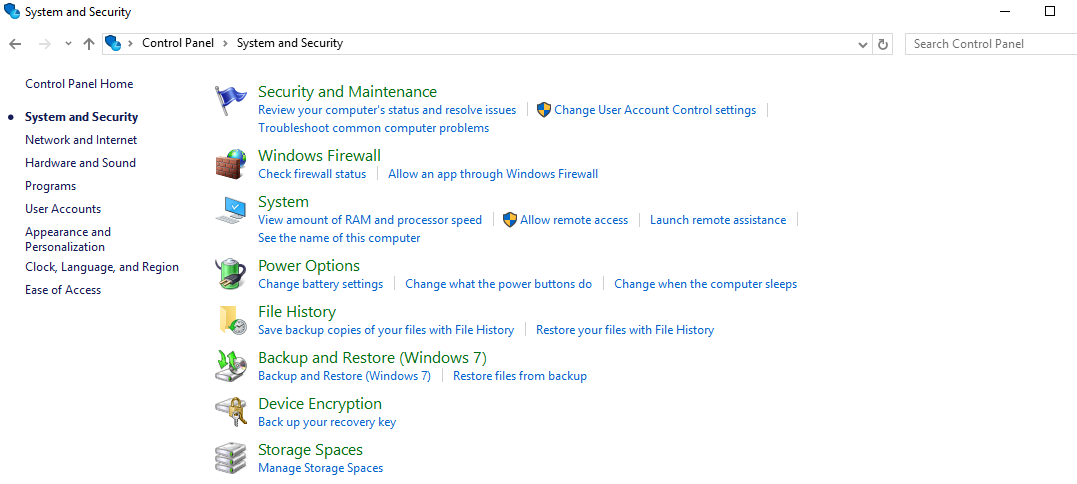1077x484 pixels.
Task: Click the Search Control Panel field
Action: pos(988,44)
